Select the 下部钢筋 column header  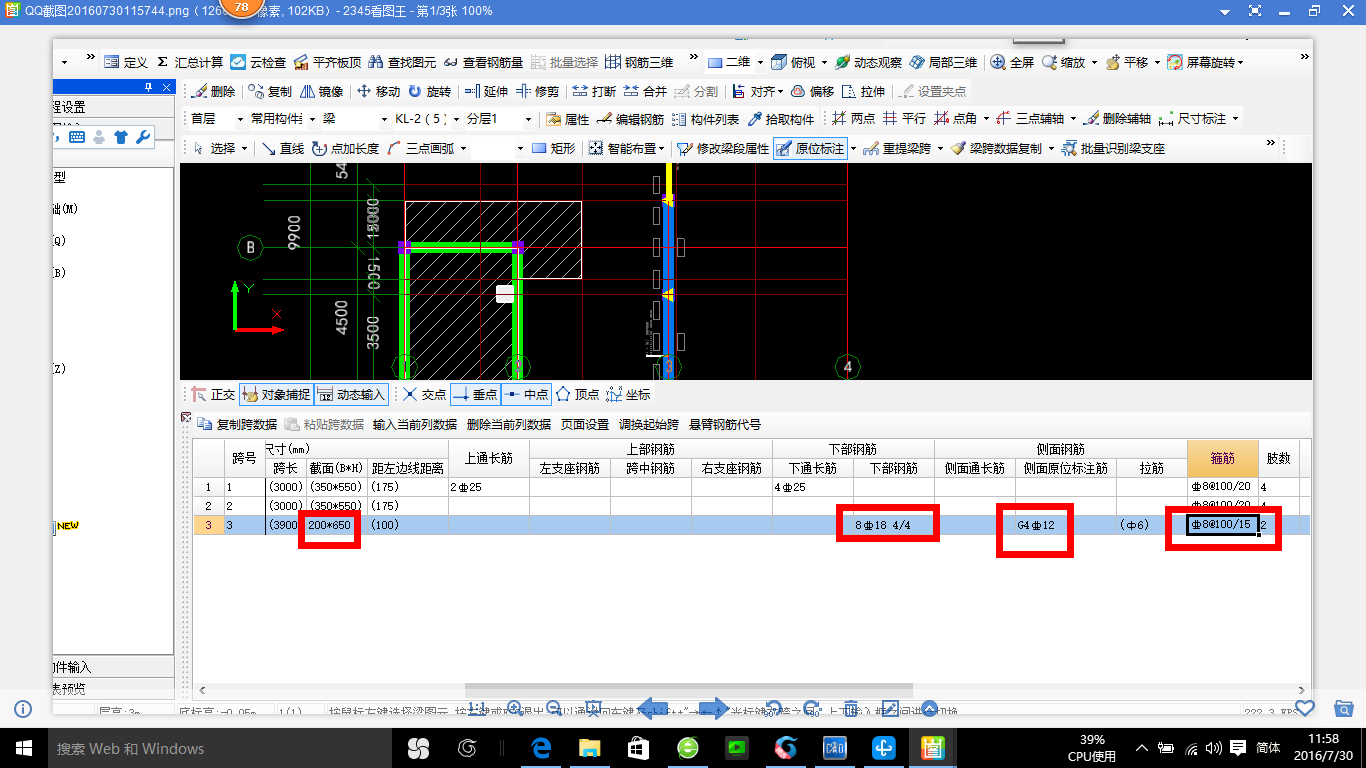point(894,468)
